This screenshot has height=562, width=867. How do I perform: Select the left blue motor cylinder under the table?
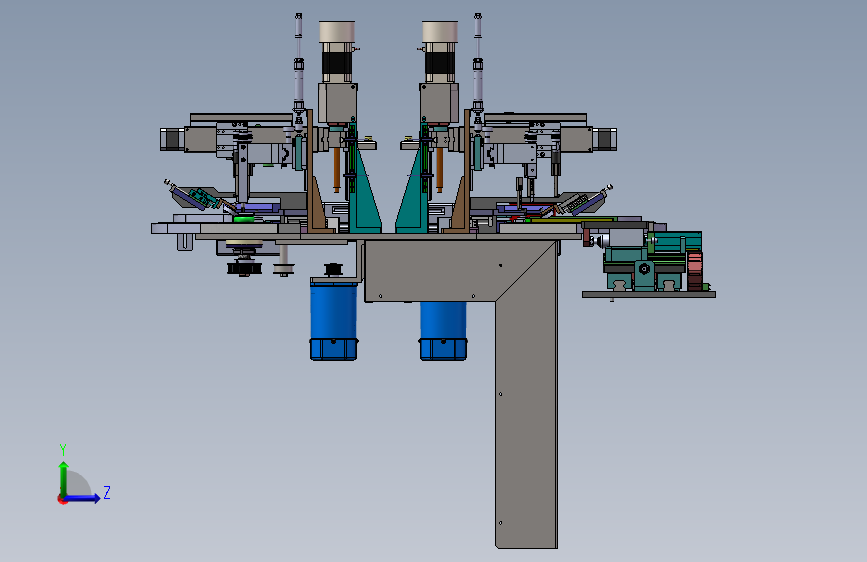(x=333, y=320)
